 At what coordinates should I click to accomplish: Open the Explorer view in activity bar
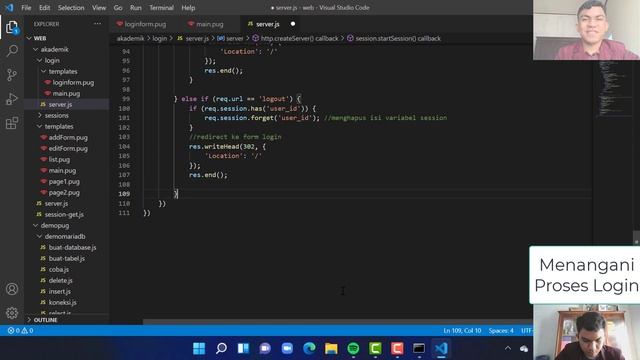click(12, 27)
